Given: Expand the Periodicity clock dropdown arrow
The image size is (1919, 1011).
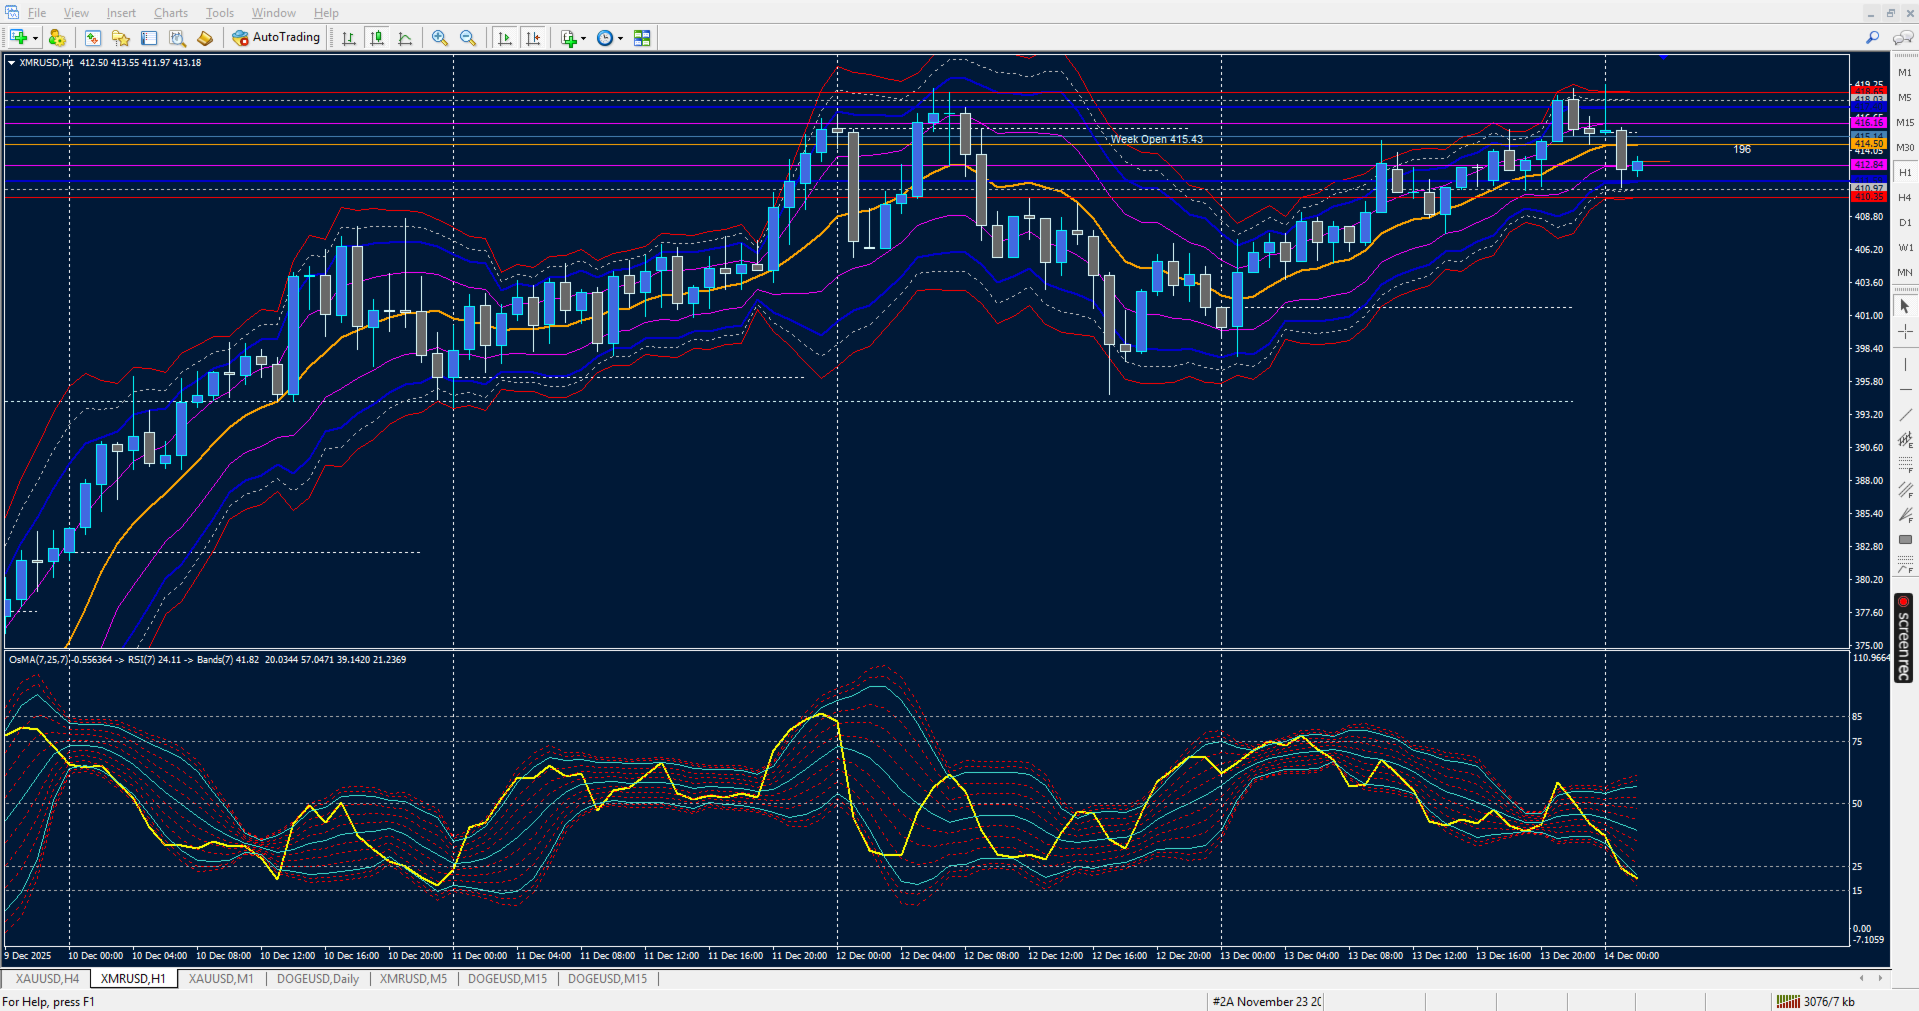Looking at the screenshot, I should click(x=620, y=38).
